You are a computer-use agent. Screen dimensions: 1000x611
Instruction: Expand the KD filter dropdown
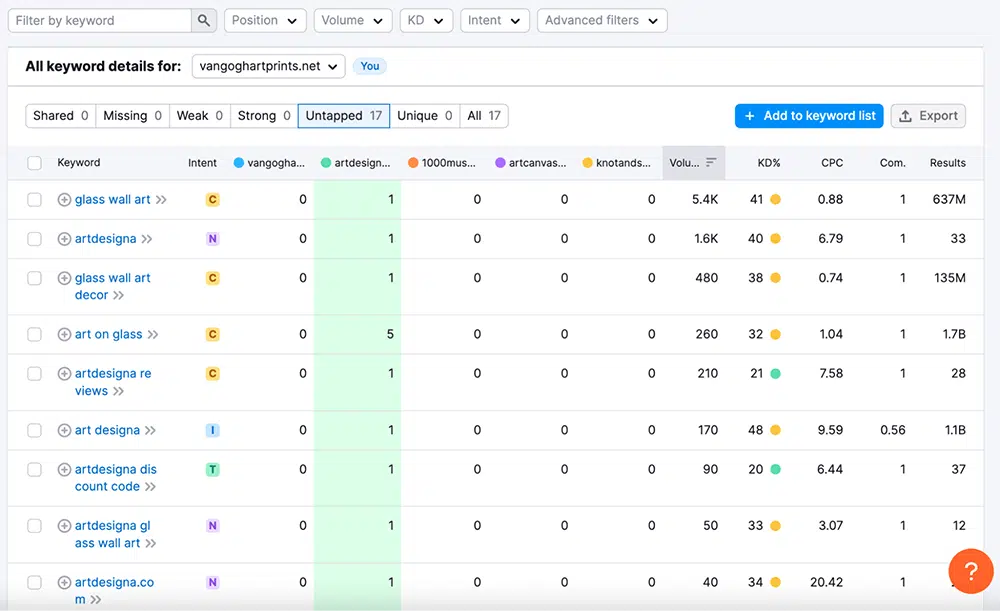(426, 20)
